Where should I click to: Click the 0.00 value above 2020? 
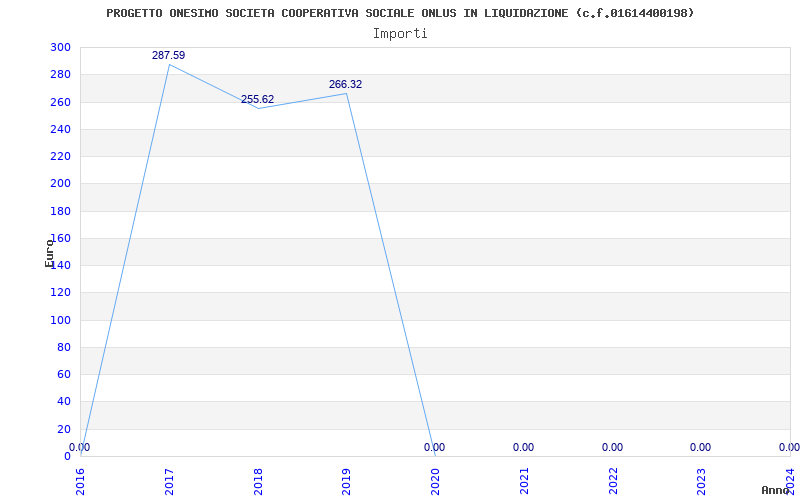[x=434, y=447]
